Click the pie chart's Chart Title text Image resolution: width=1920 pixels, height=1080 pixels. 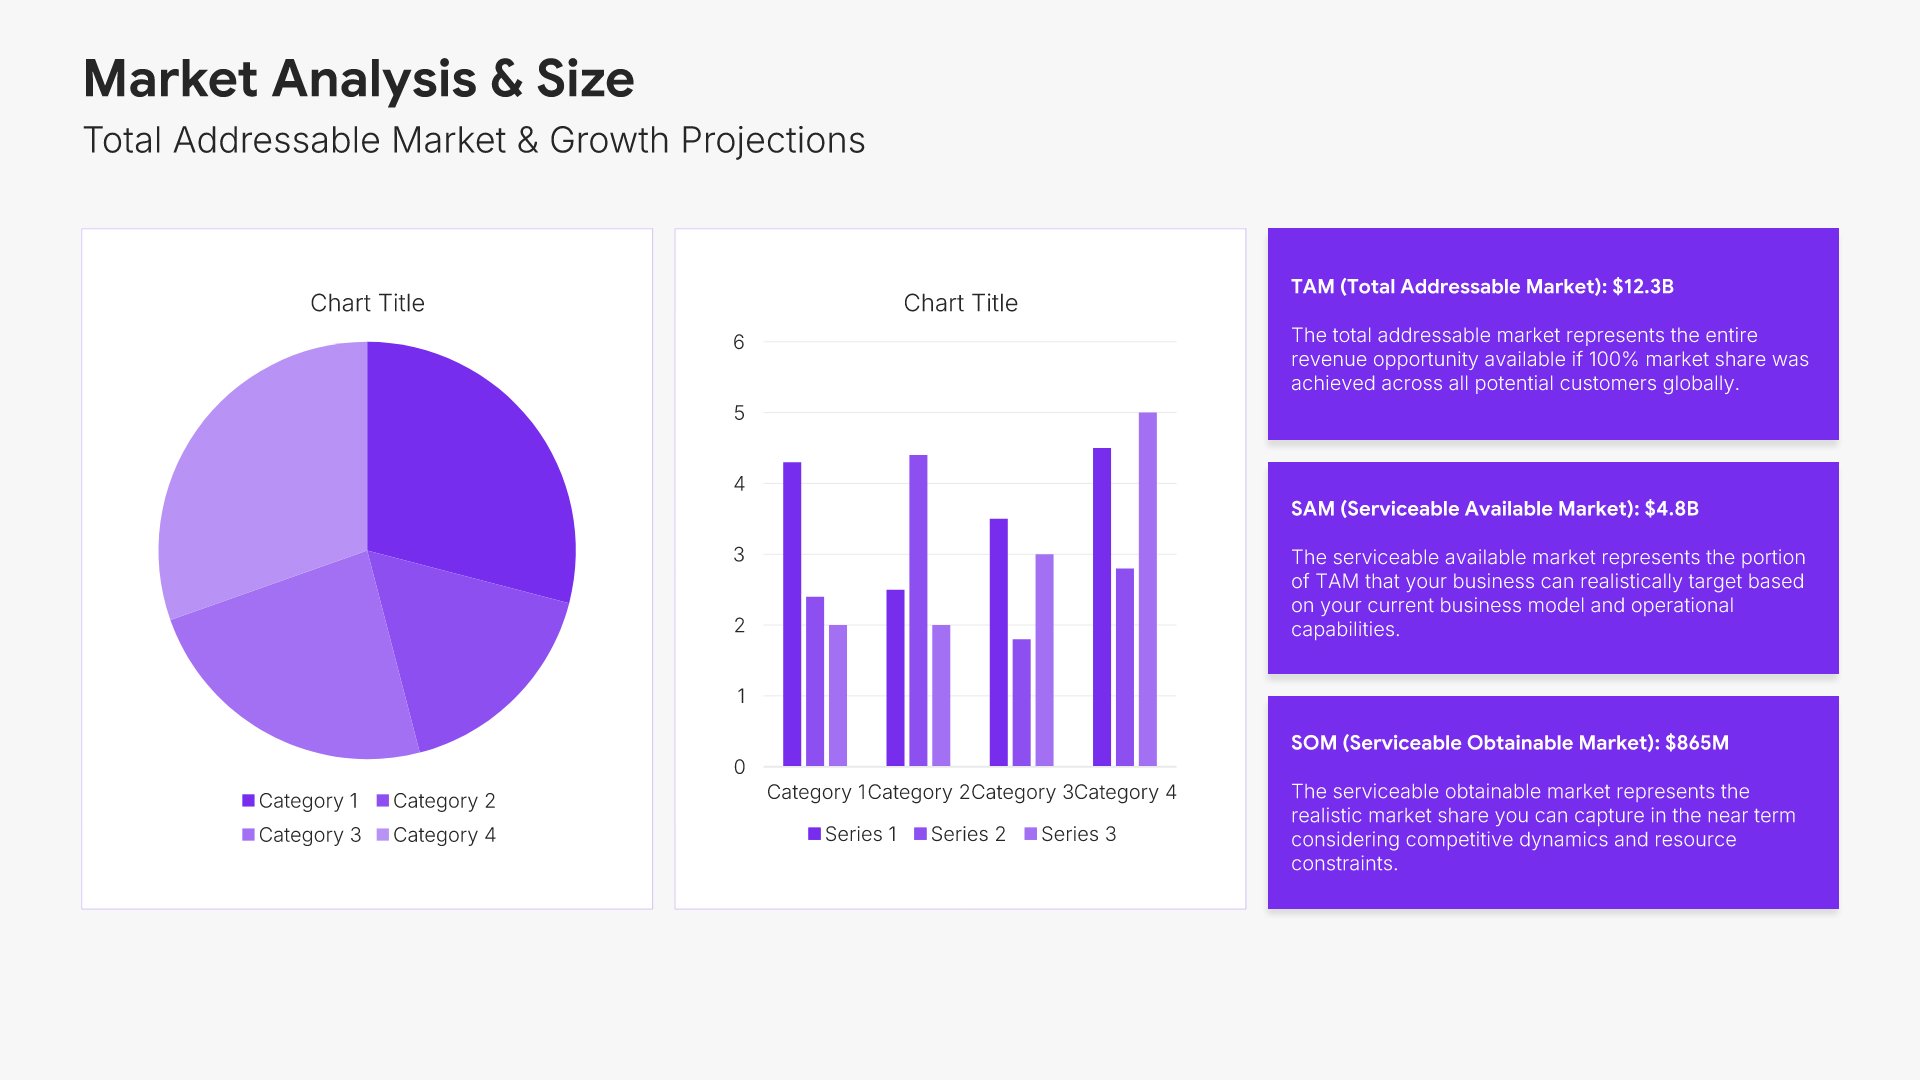[367, 303]
